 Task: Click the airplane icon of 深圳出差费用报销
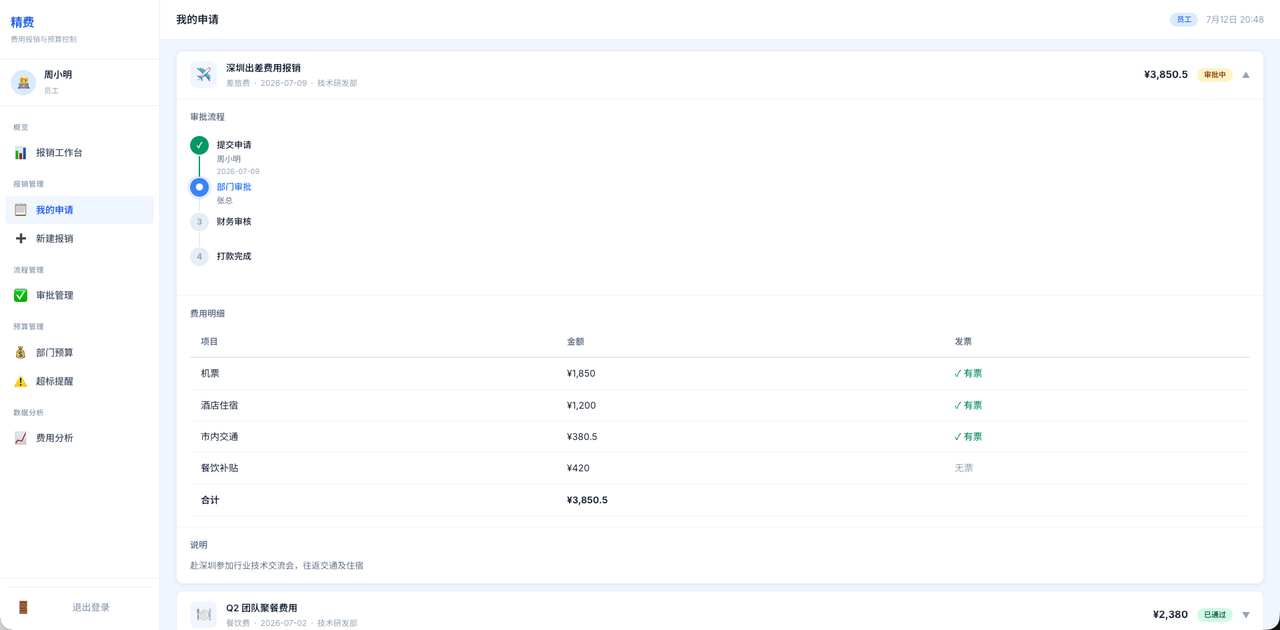click(x=203, y=75)
